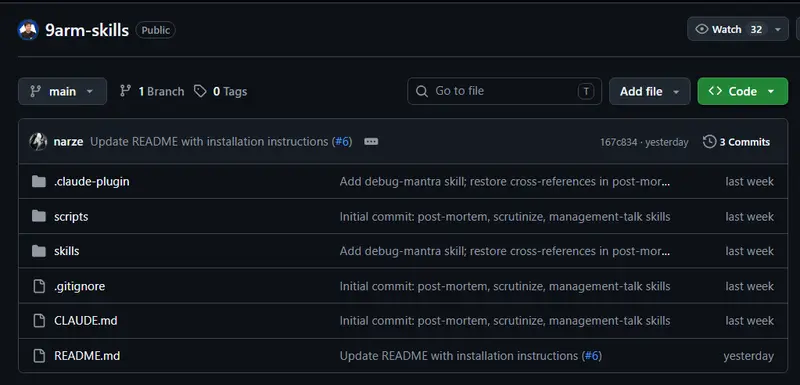
Task: Click 'last week' on .gitignore row
Action: (749, 287)
